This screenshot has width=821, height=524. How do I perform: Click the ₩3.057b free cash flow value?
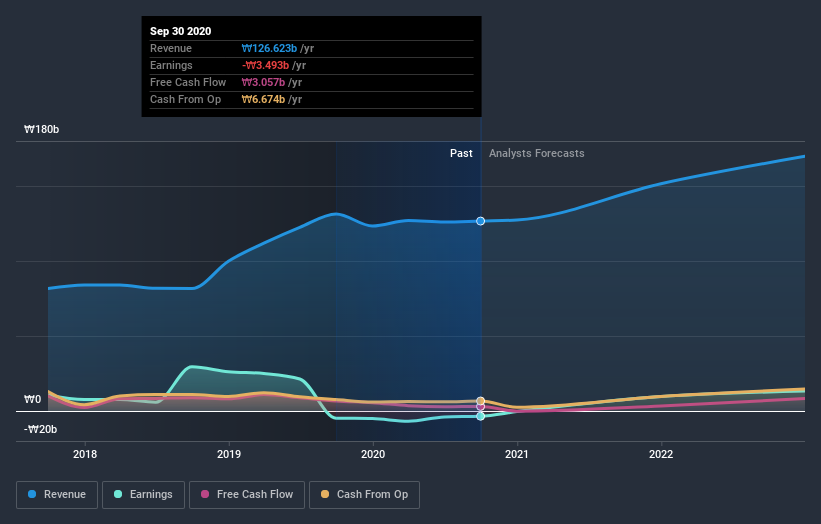(x=263, y=82)
